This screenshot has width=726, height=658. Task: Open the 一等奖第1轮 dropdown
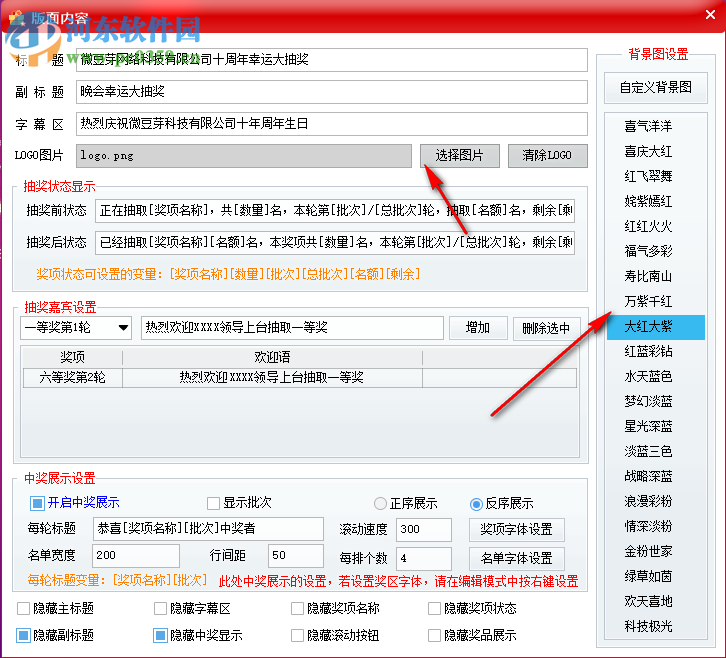pos(76,328)
